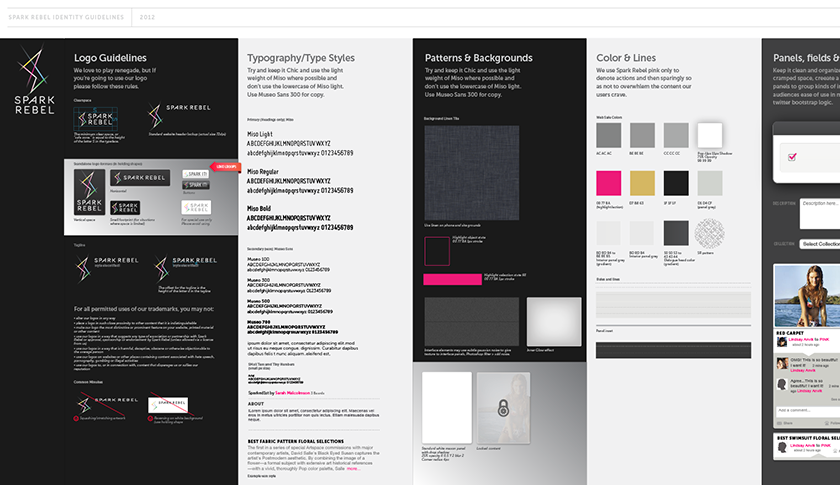
Task: Select the pink highlight color swatch
Action: pos(609,183)
